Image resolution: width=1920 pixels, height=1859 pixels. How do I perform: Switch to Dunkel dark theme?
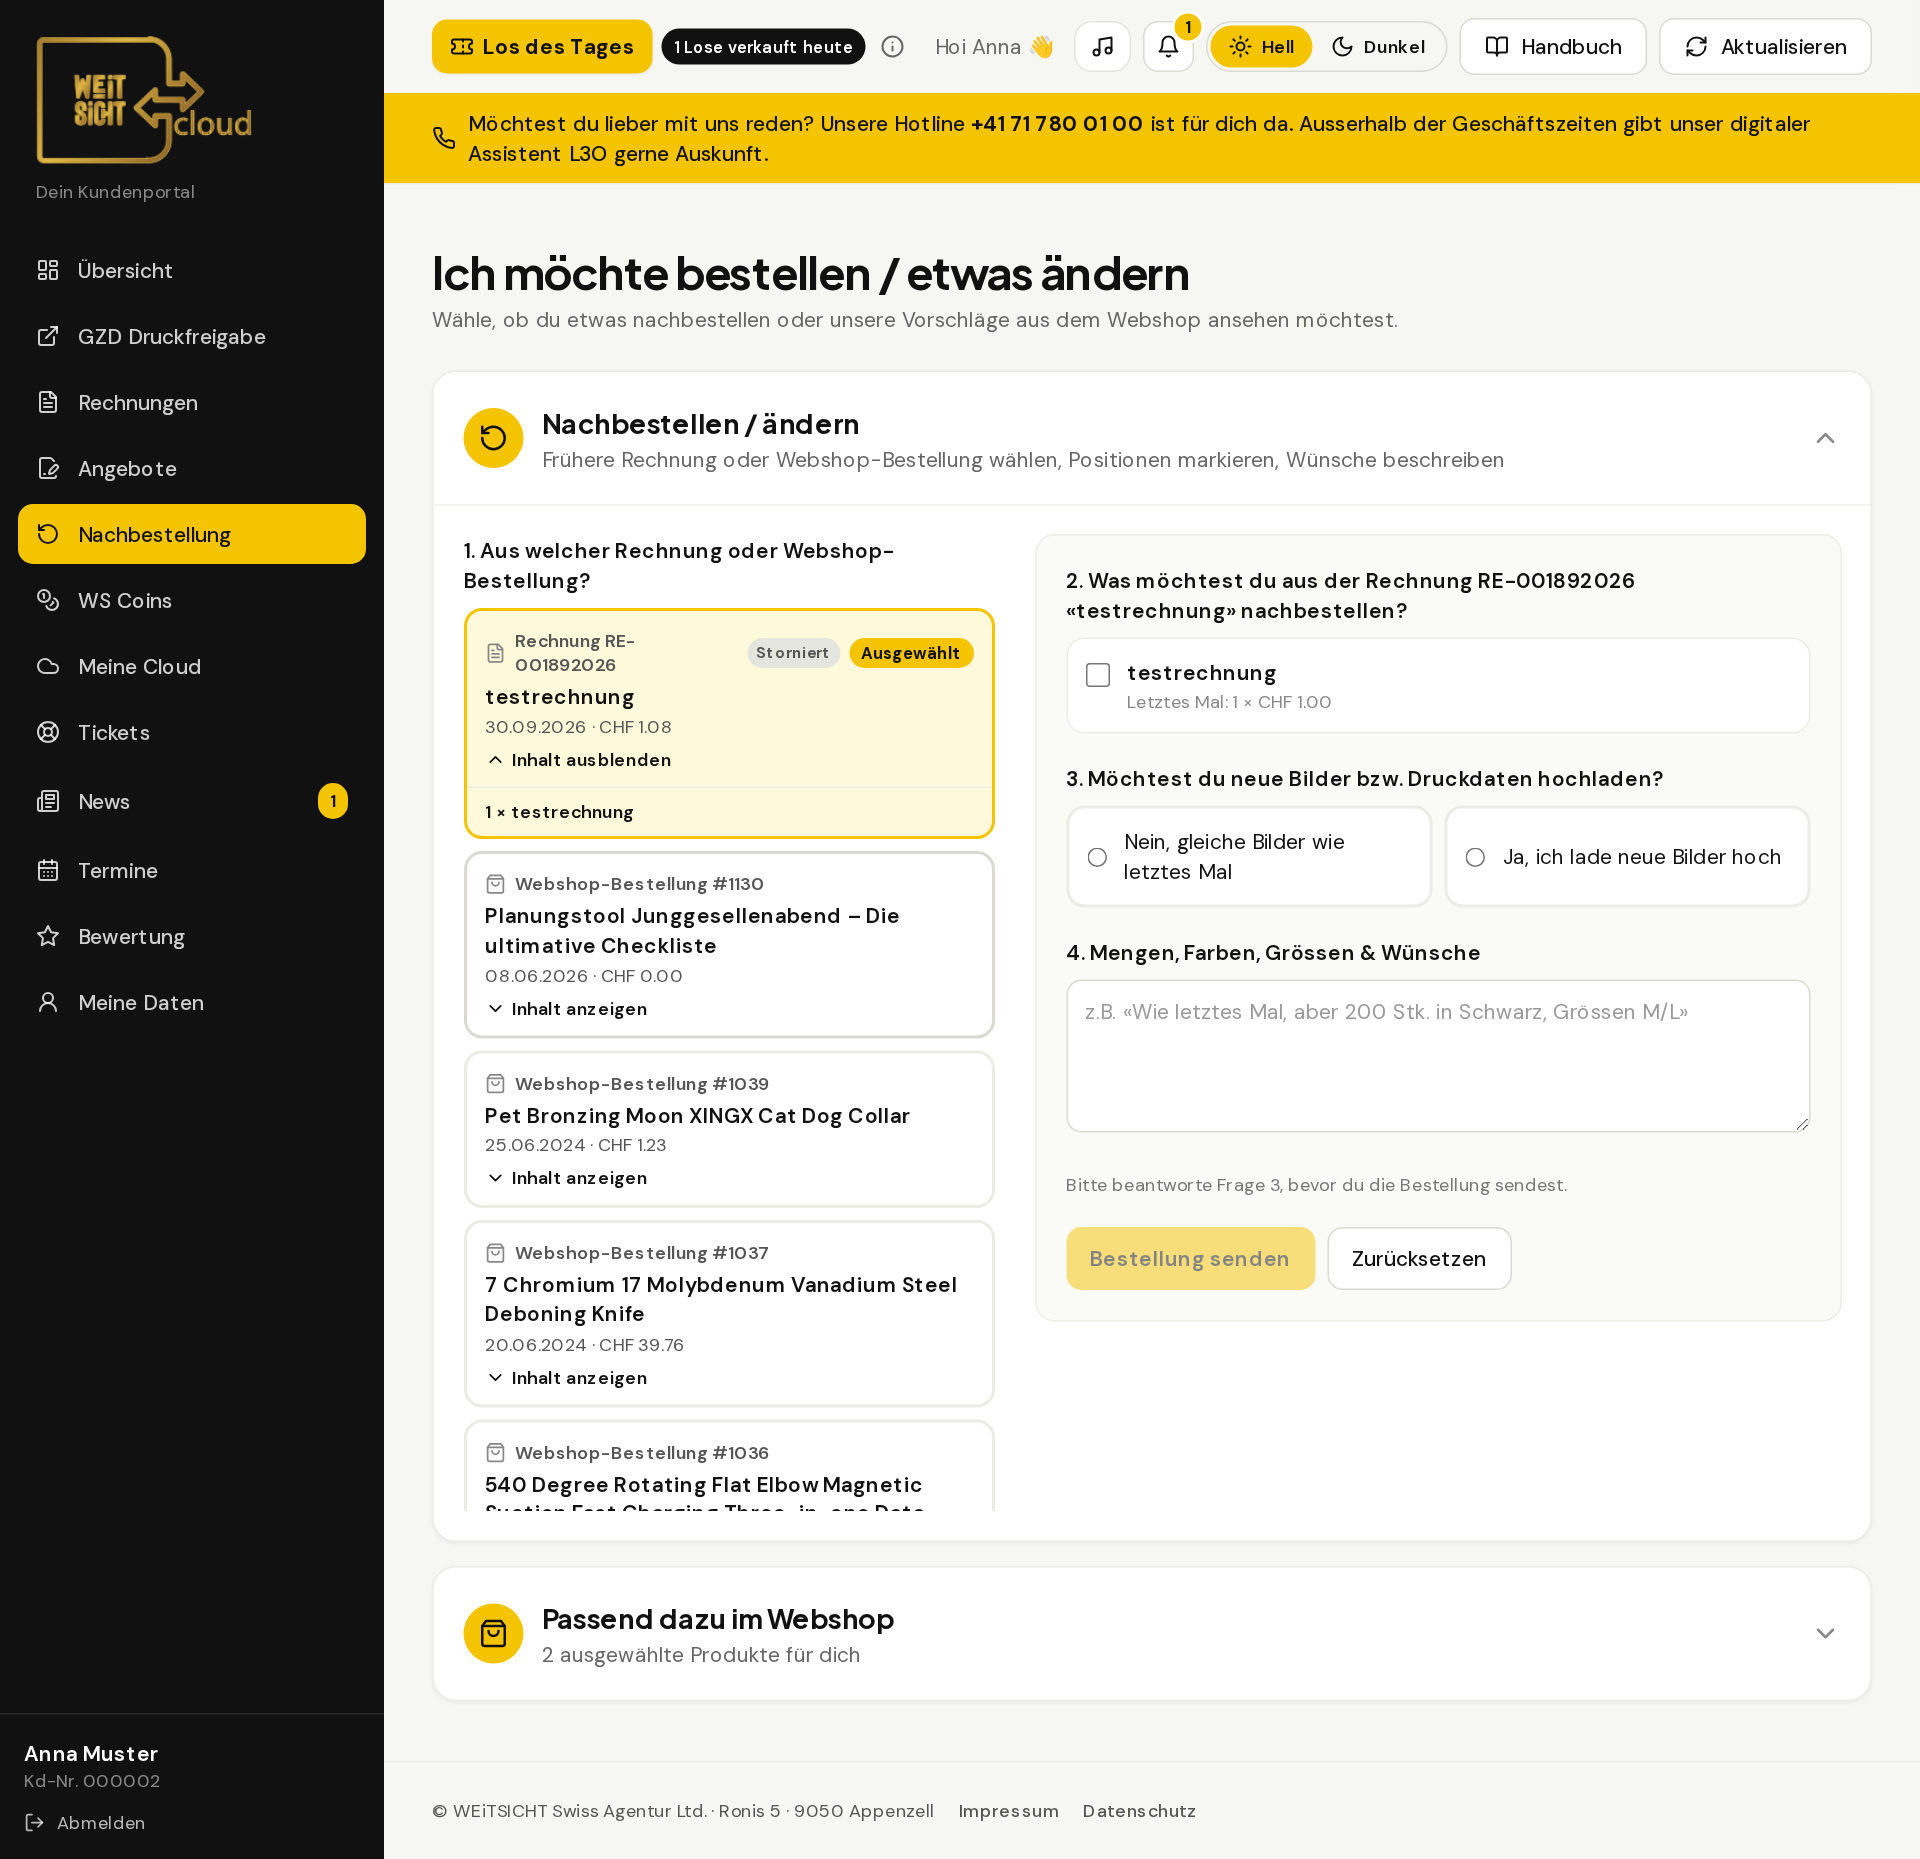pyautogui.click(x=1378, y=47)
